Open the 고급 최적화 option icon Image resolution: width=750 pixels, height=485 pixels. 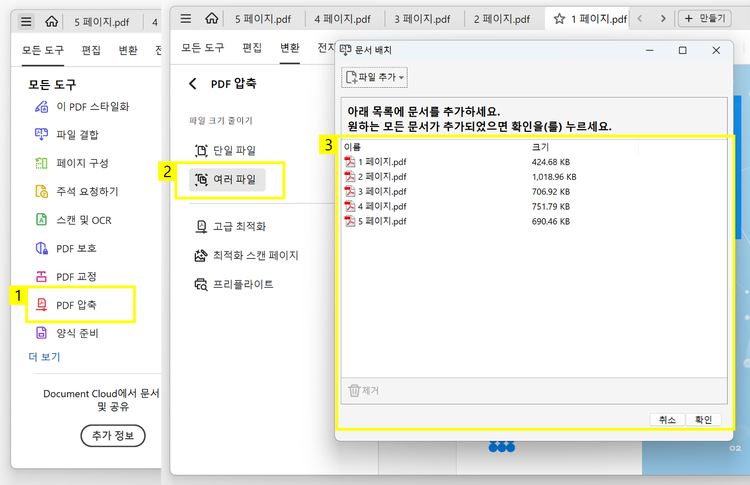click(x=201, y=226)
